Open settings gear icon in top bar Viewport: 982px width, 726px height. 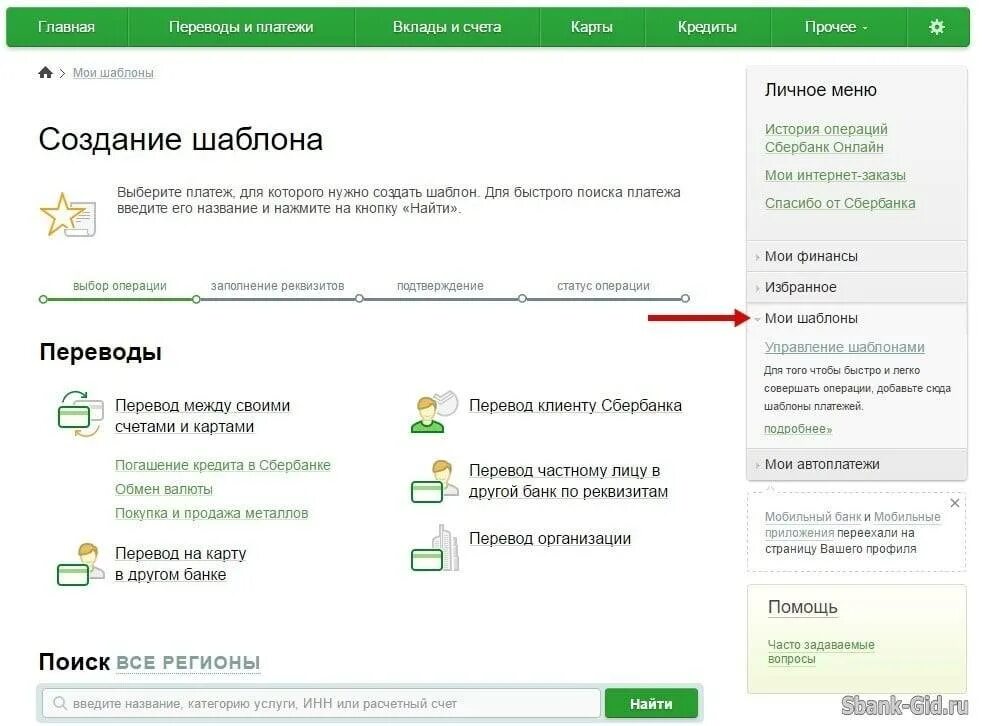click(936, 27)
